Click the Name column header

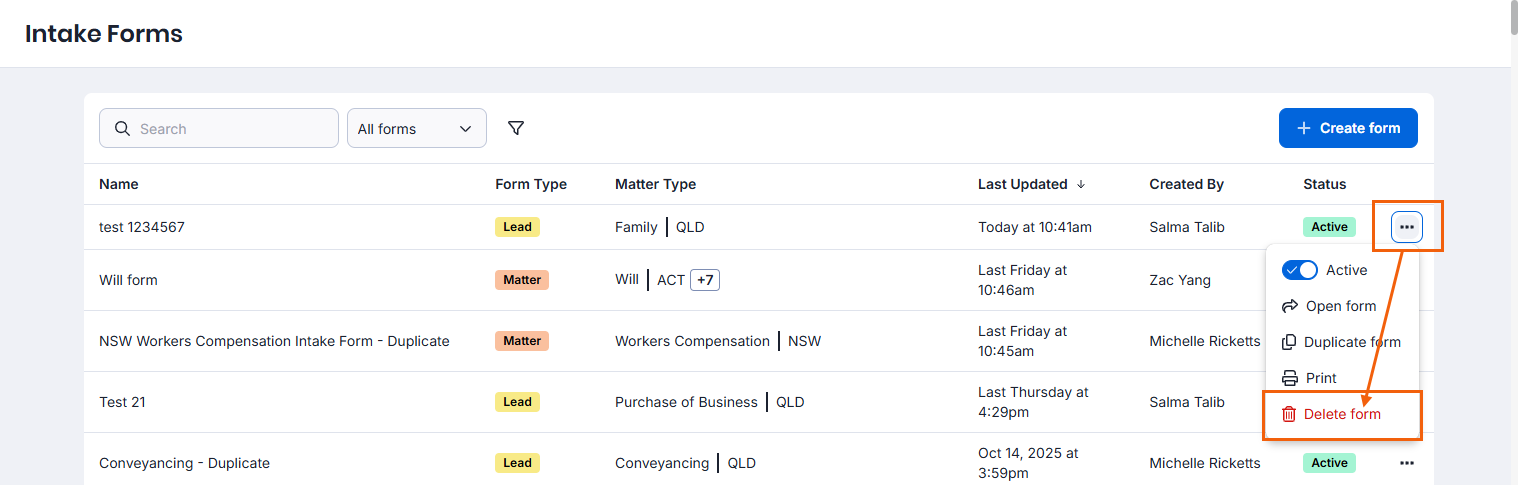pyautogui.click(x=119, y=184)
